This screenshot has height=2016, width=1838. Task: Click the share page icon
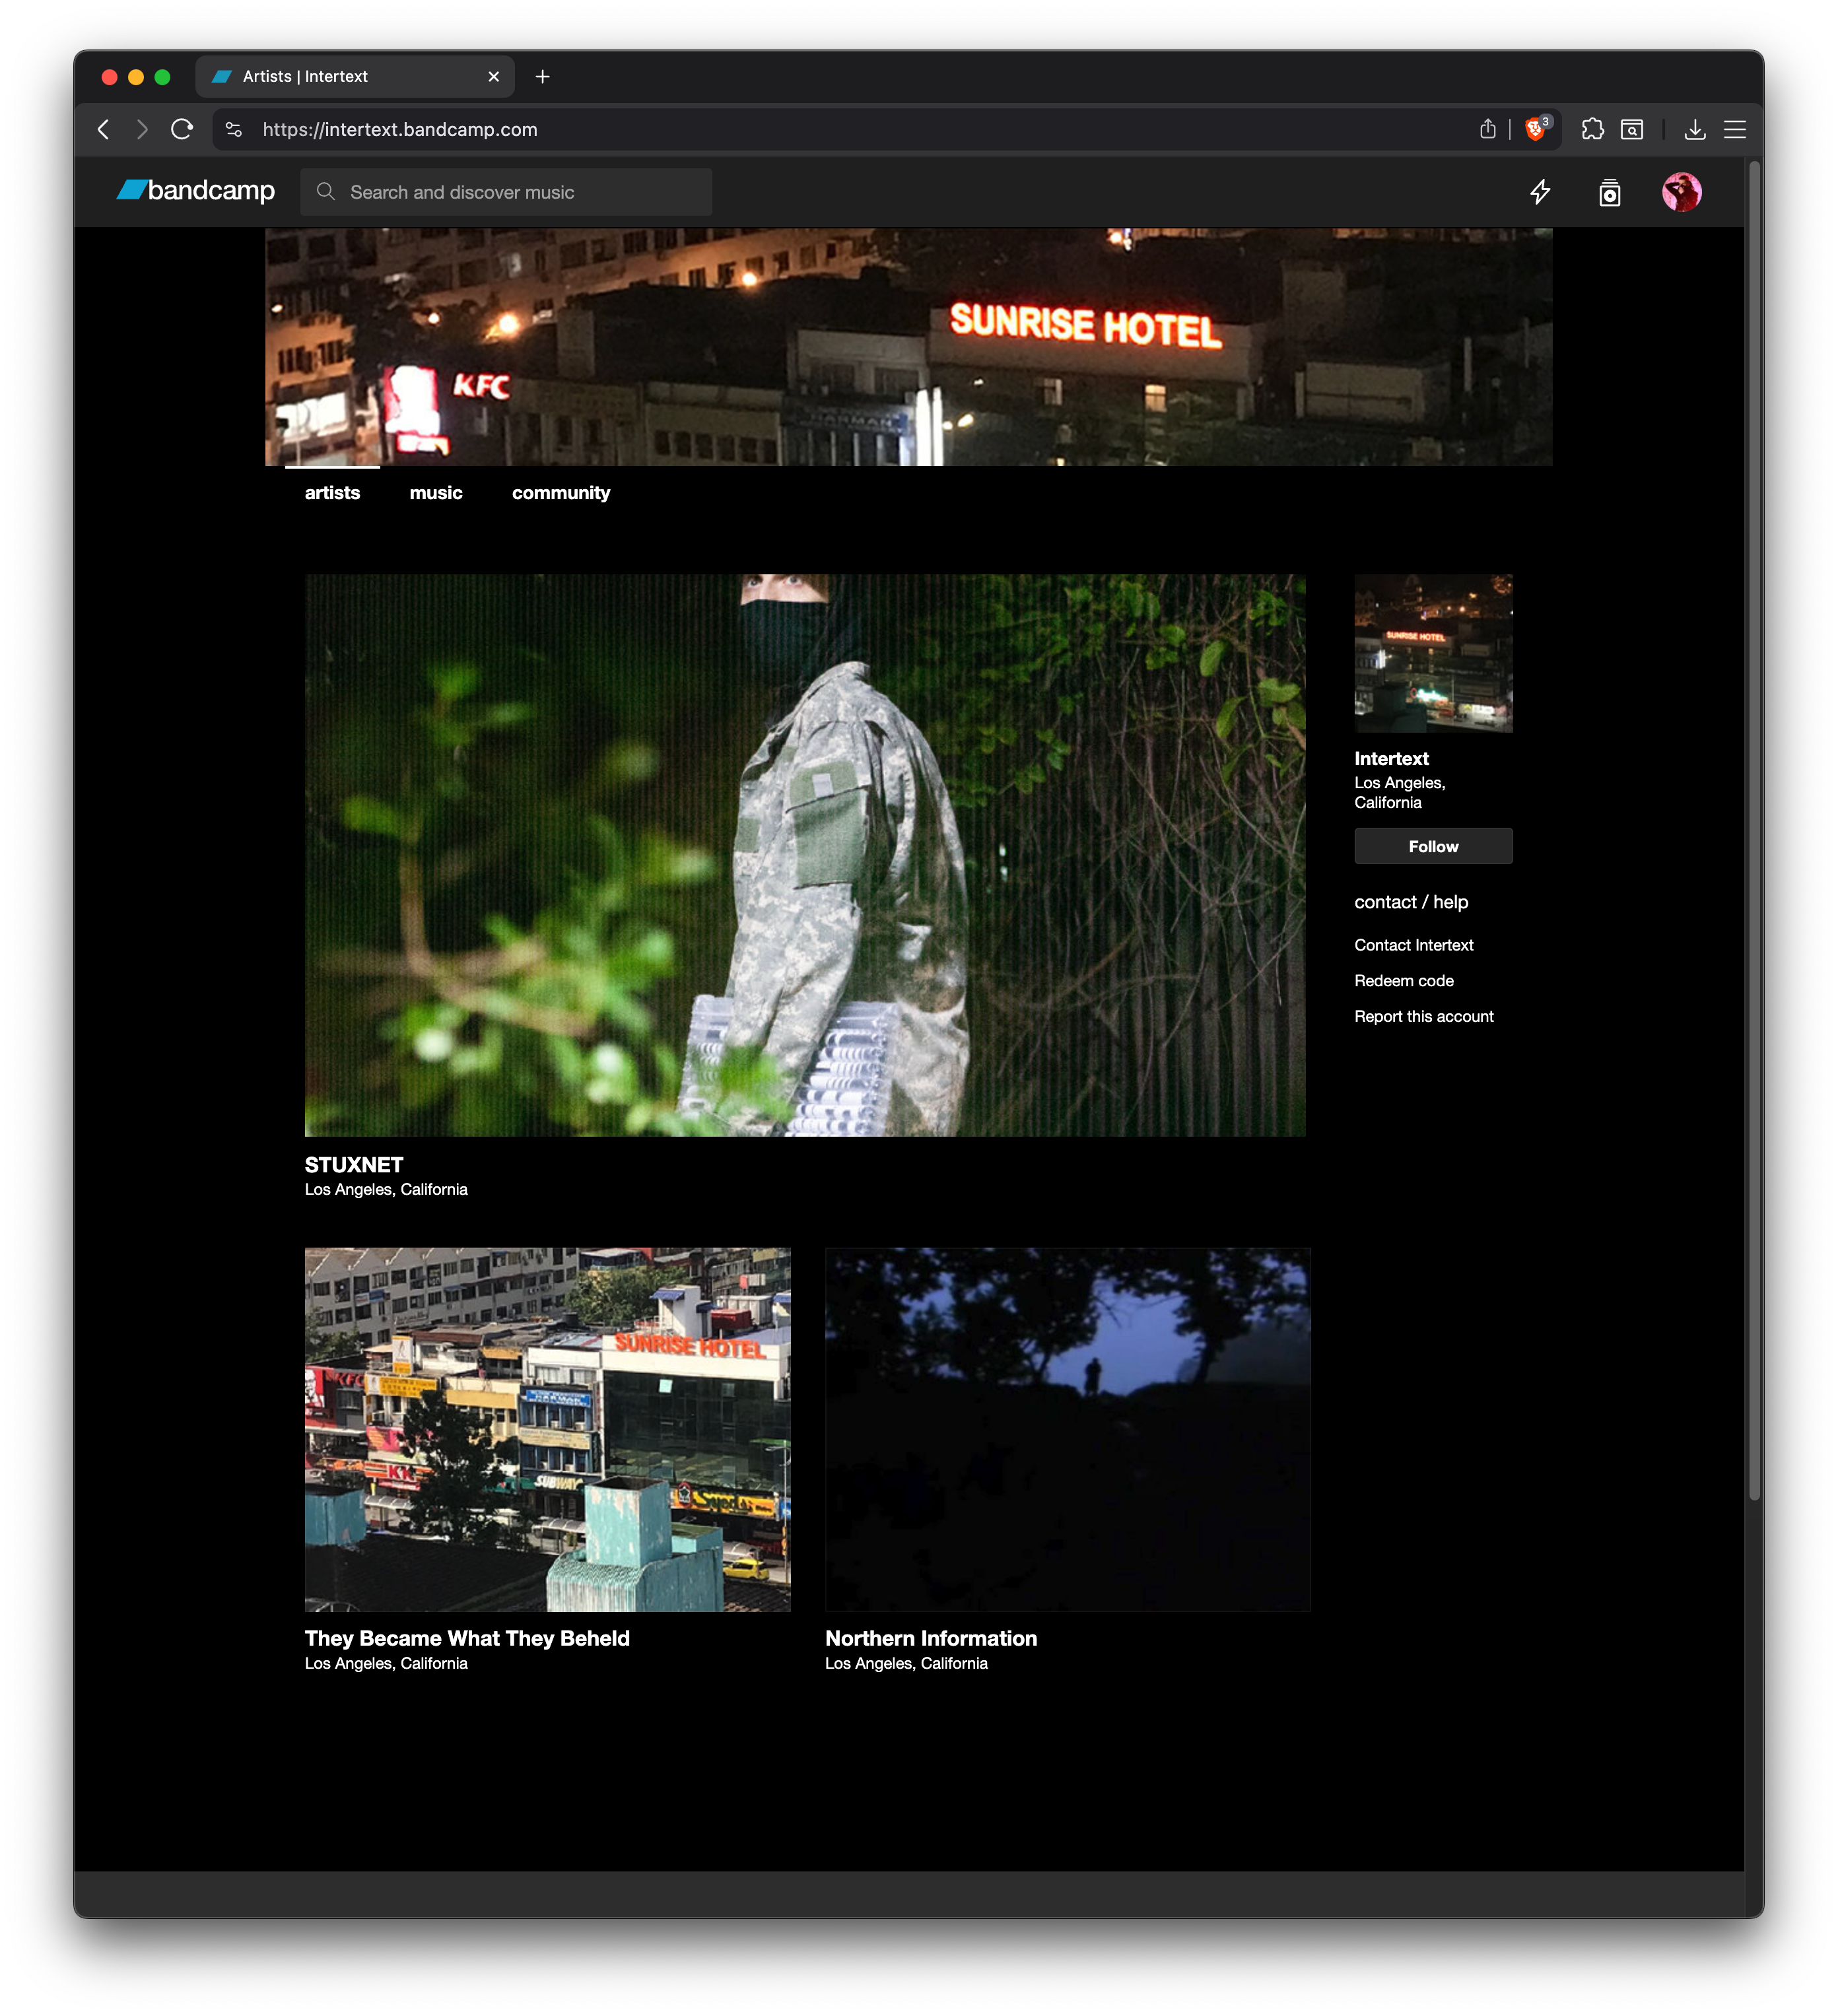click(1487, 129)
